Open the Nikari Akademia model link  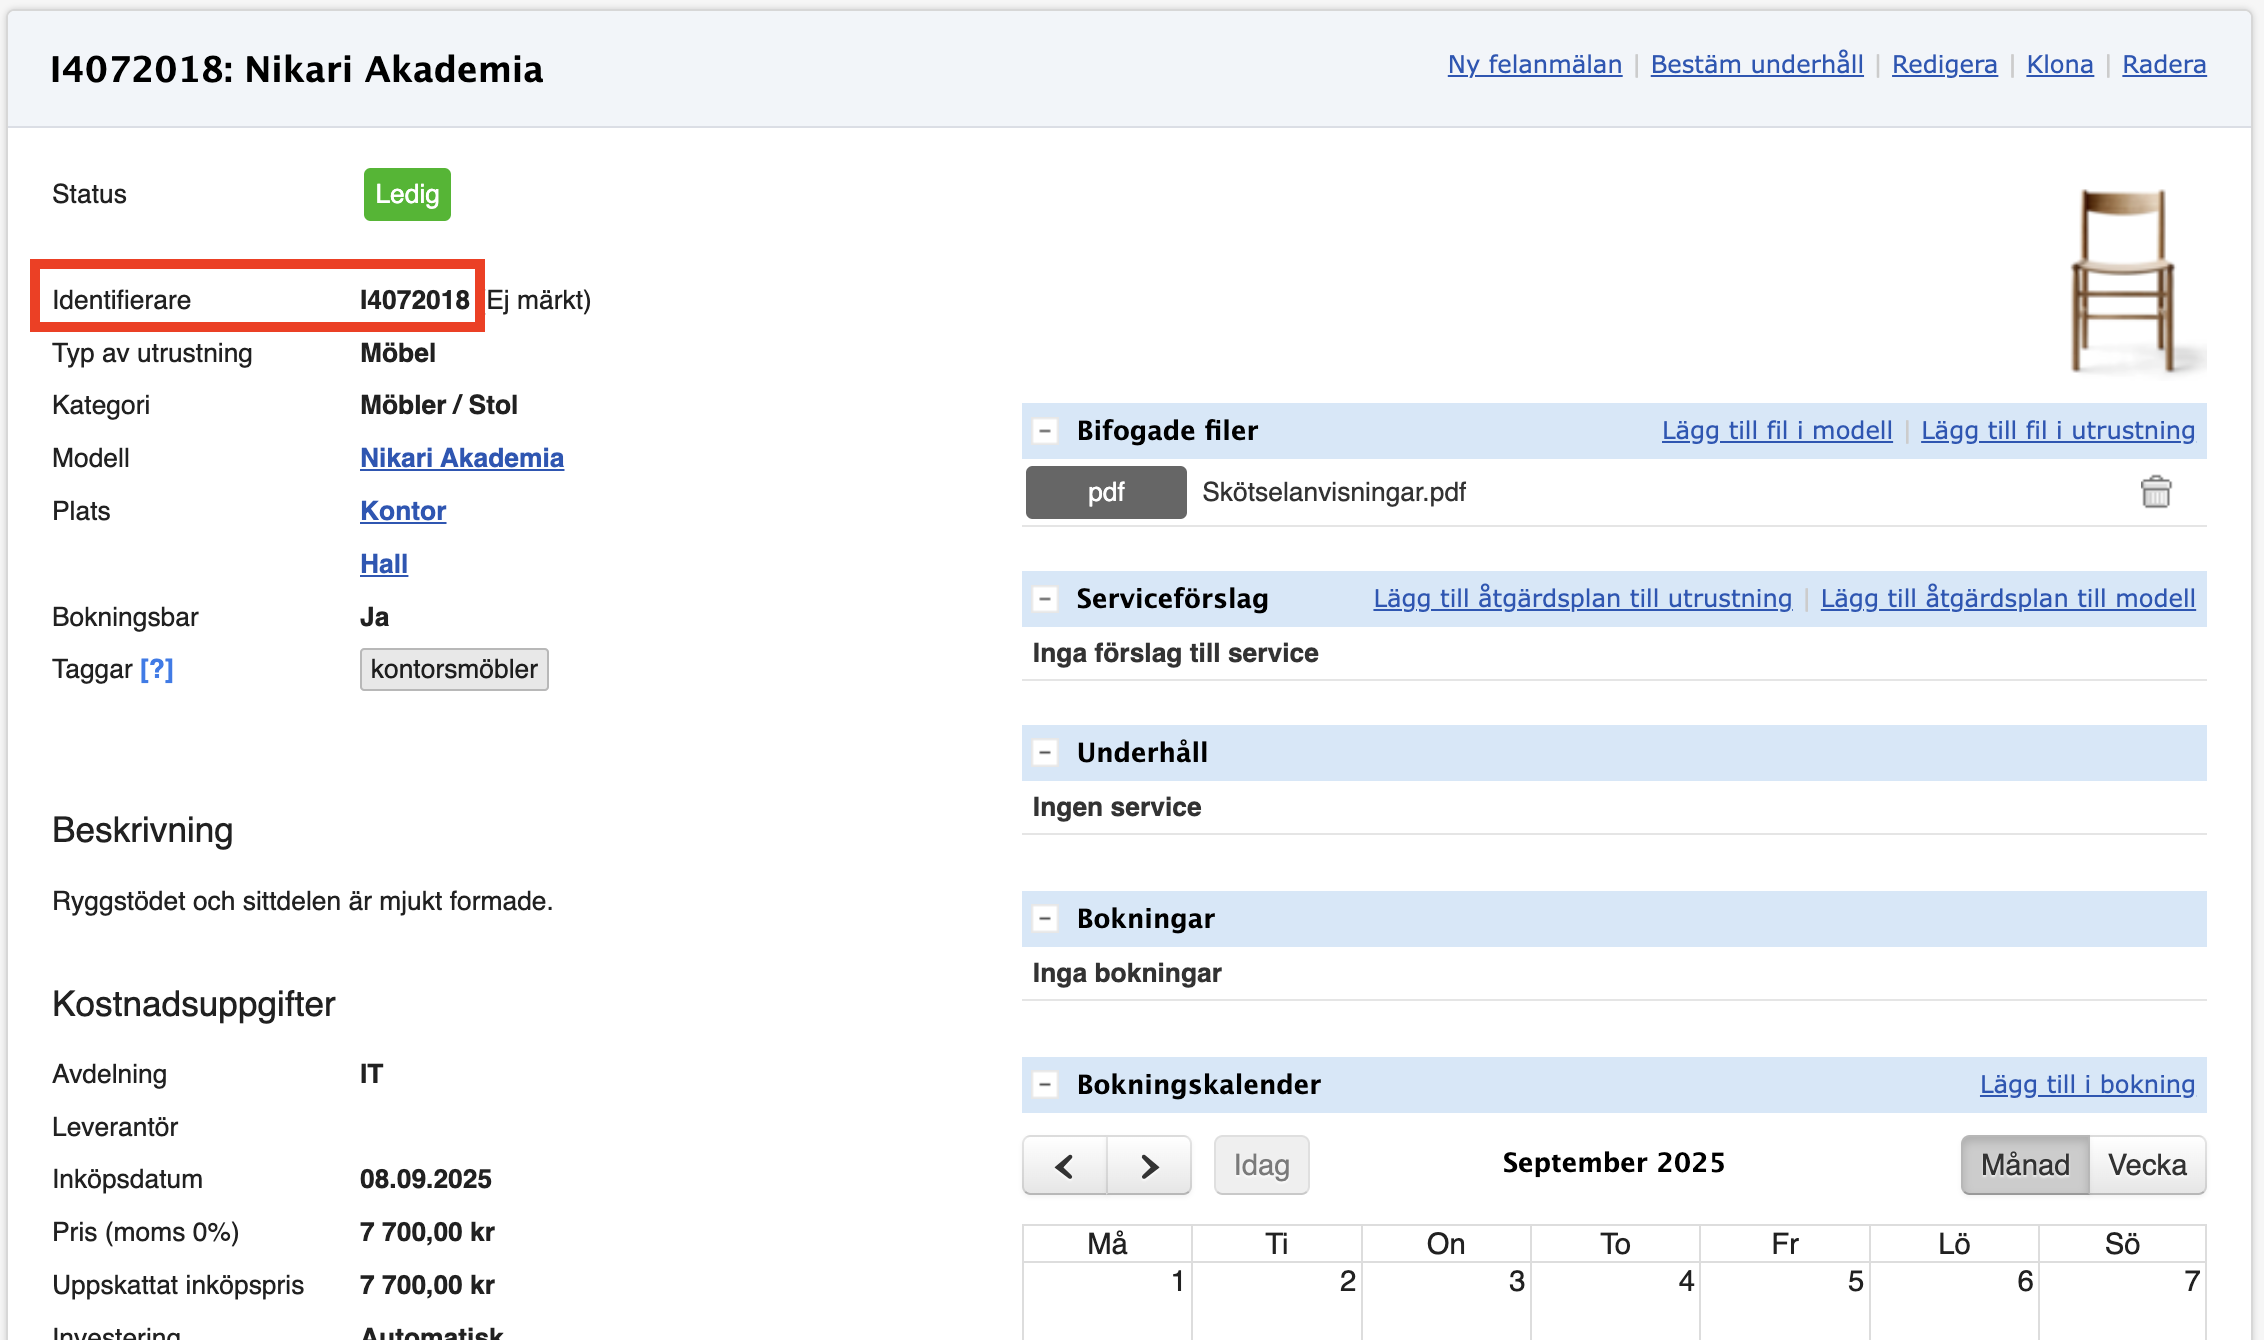tap(461, 458)
